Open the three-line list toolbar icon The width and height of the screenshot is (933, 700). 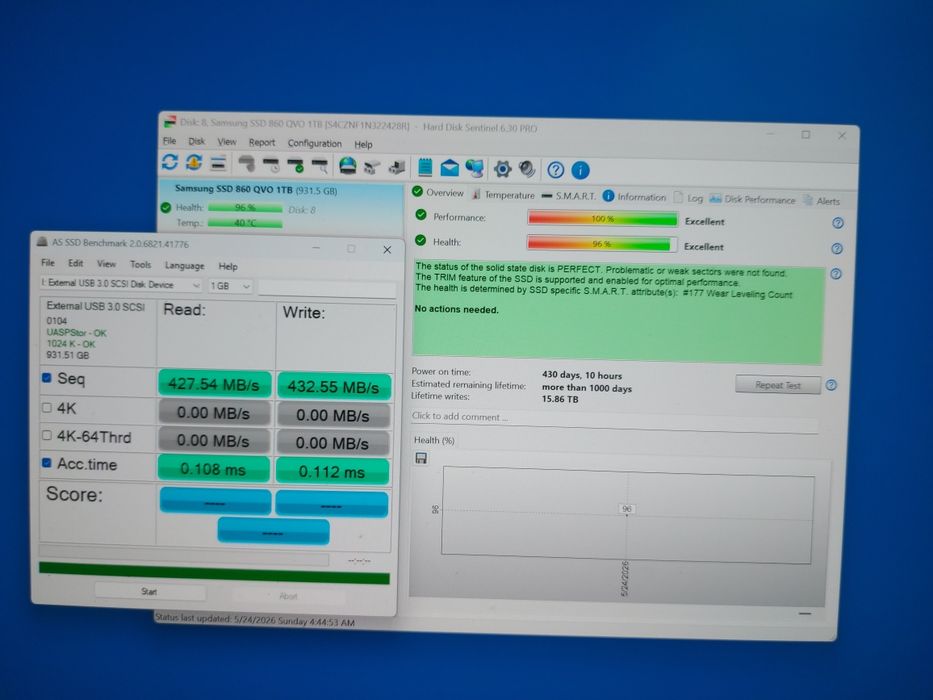pyautogui.click(x=218, y=162)
